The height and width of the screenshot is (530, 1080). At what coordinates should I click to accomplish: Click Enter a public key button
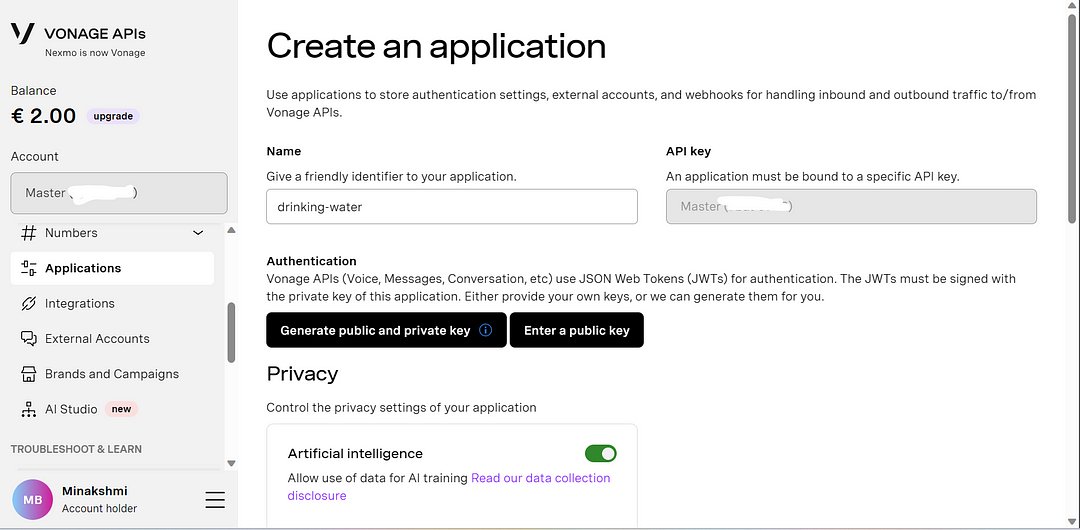click(x=577, y=330)
